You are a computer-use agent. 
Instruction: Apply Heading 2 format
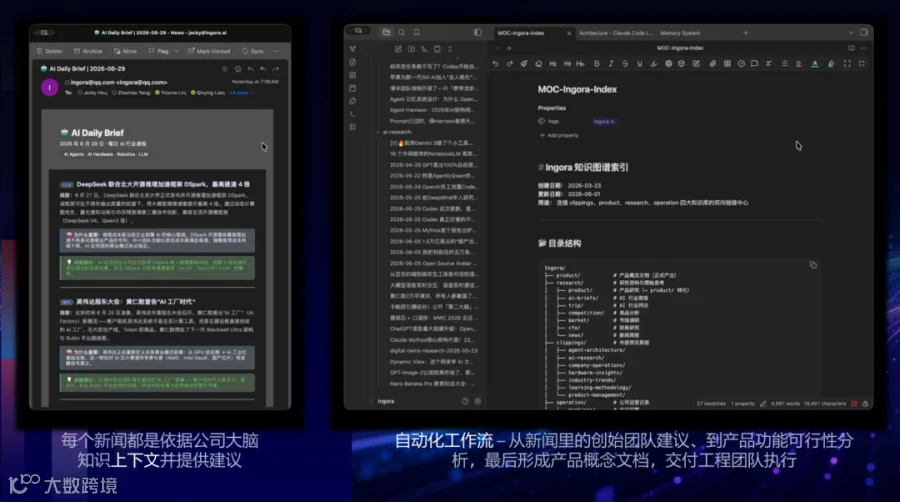[553, 64]
